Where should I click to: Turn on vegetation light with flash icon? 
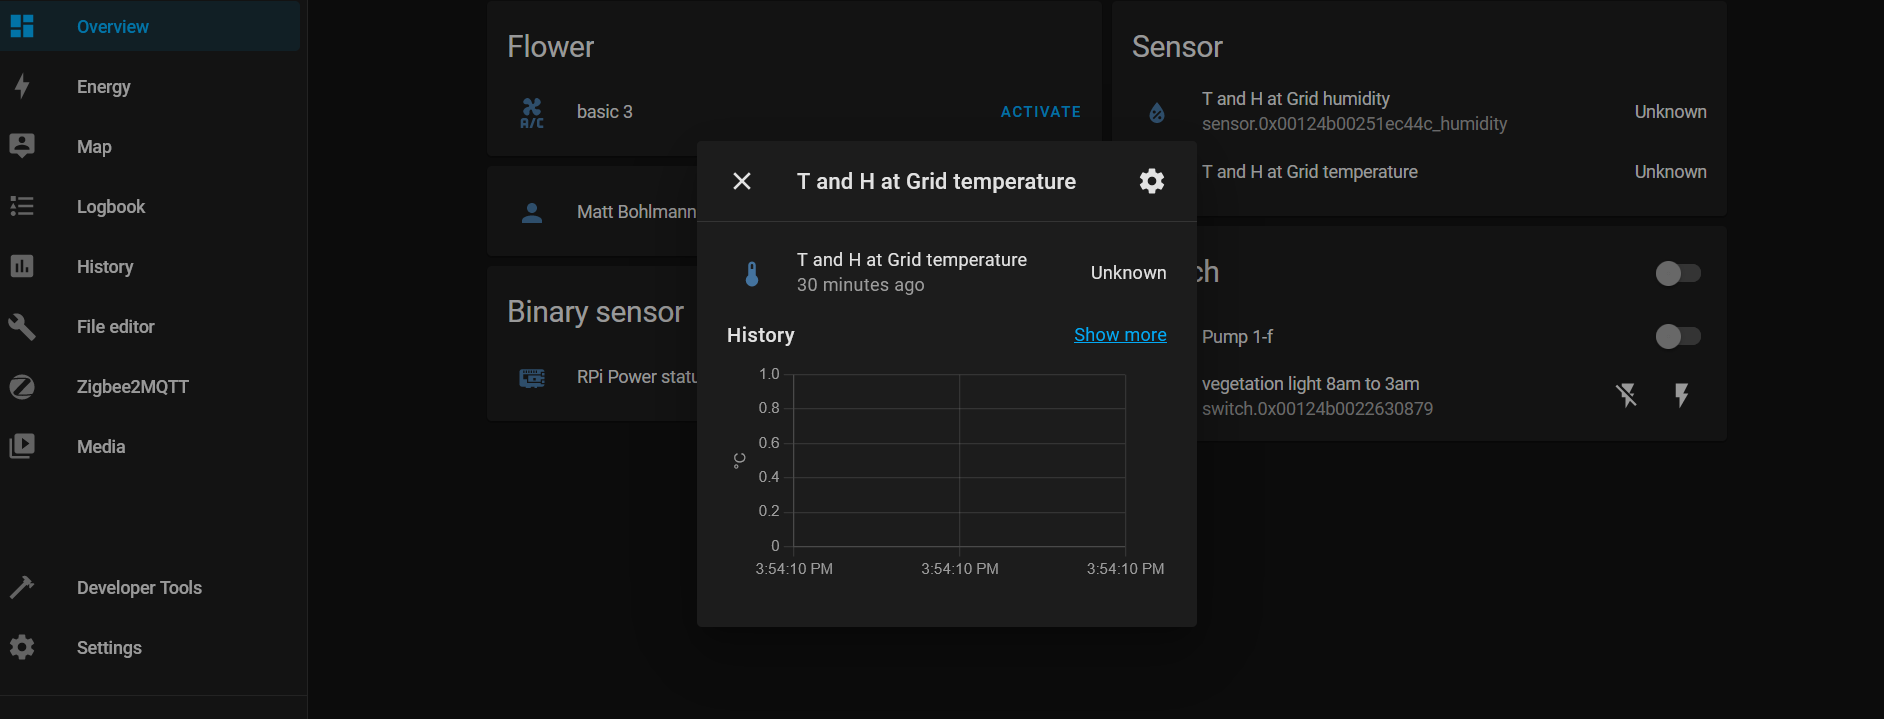pos(1682,395)
